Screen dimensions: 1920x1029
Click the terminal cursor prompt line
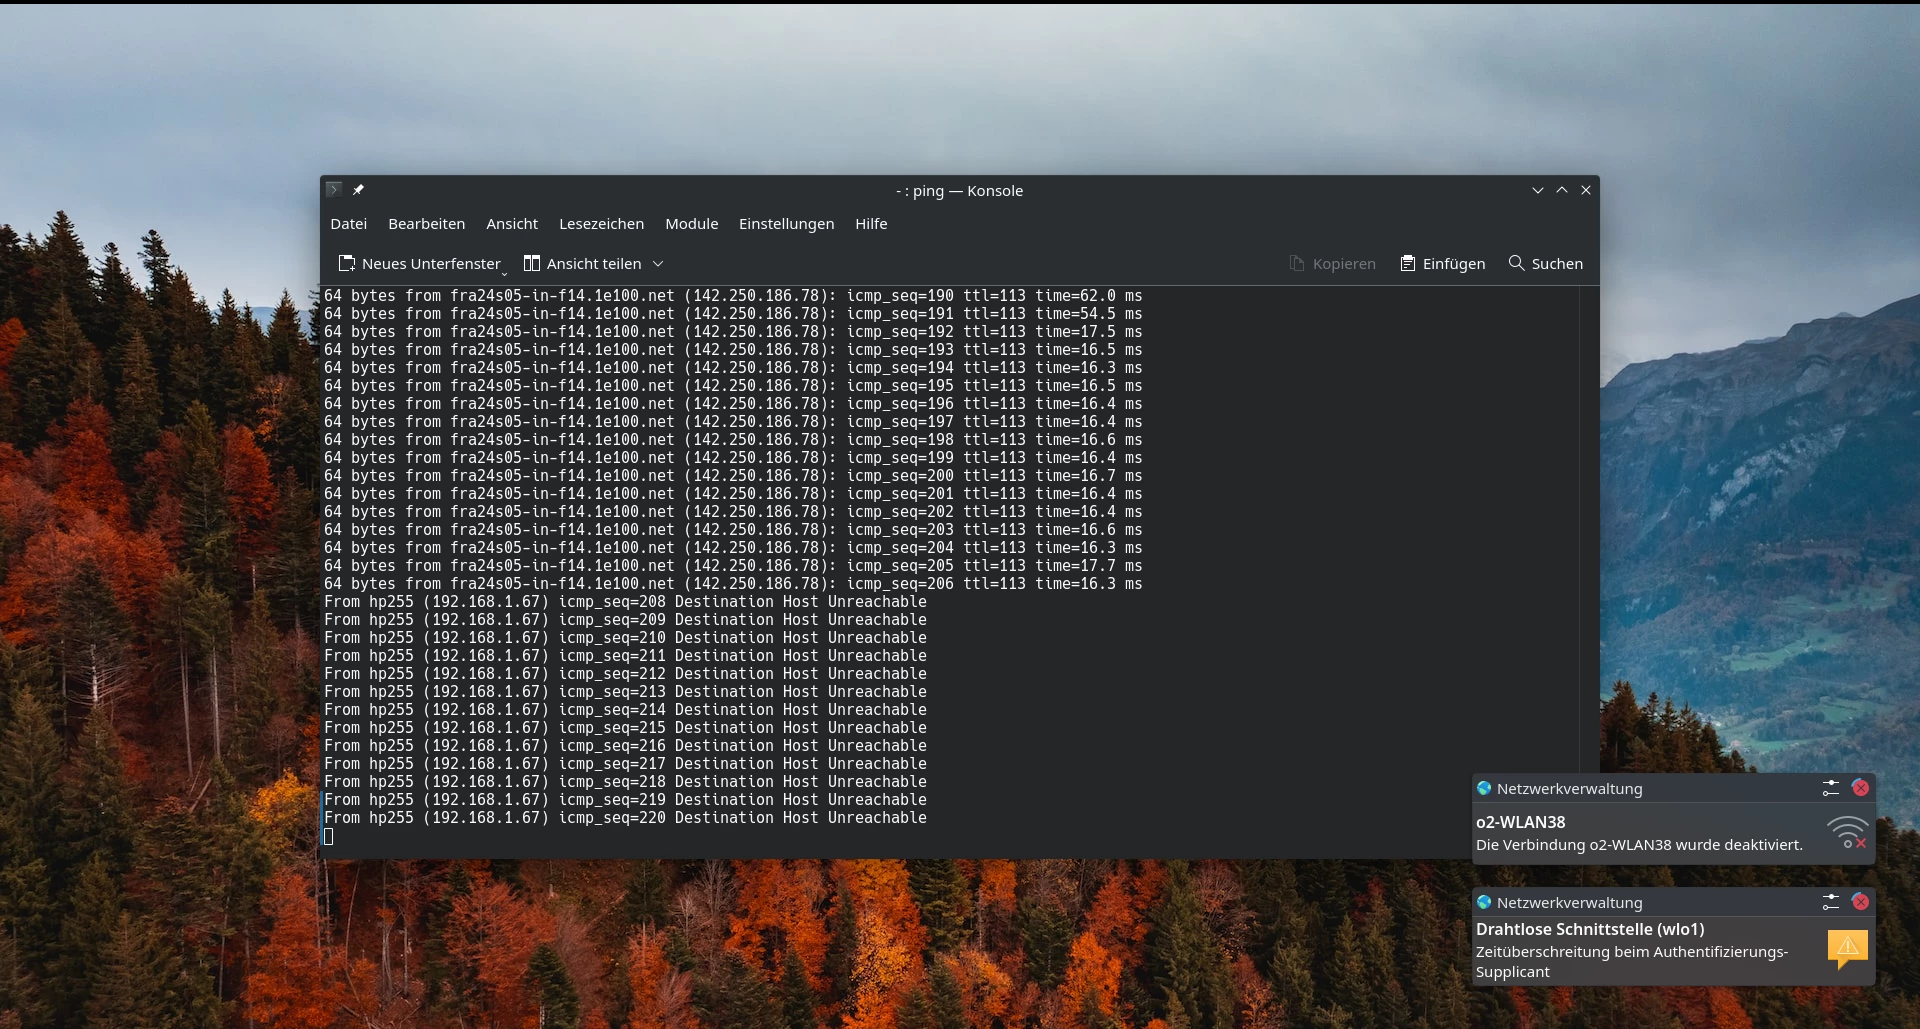328,836
